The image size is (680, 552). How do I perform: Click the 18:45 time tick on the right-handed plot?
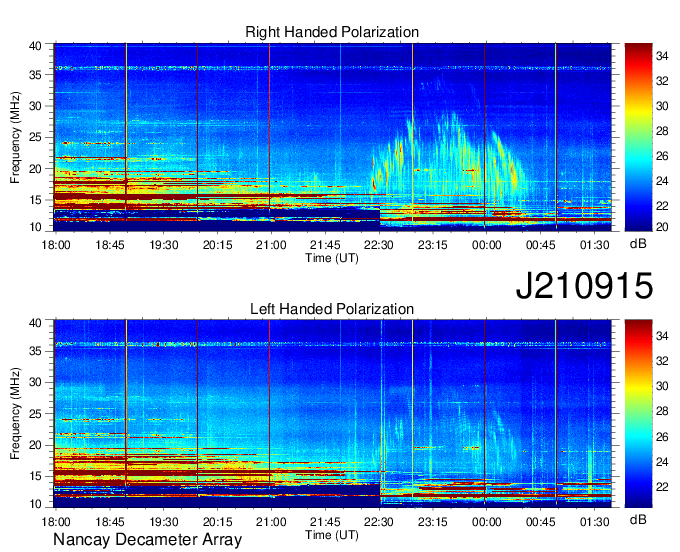click(x=110, y=245)
